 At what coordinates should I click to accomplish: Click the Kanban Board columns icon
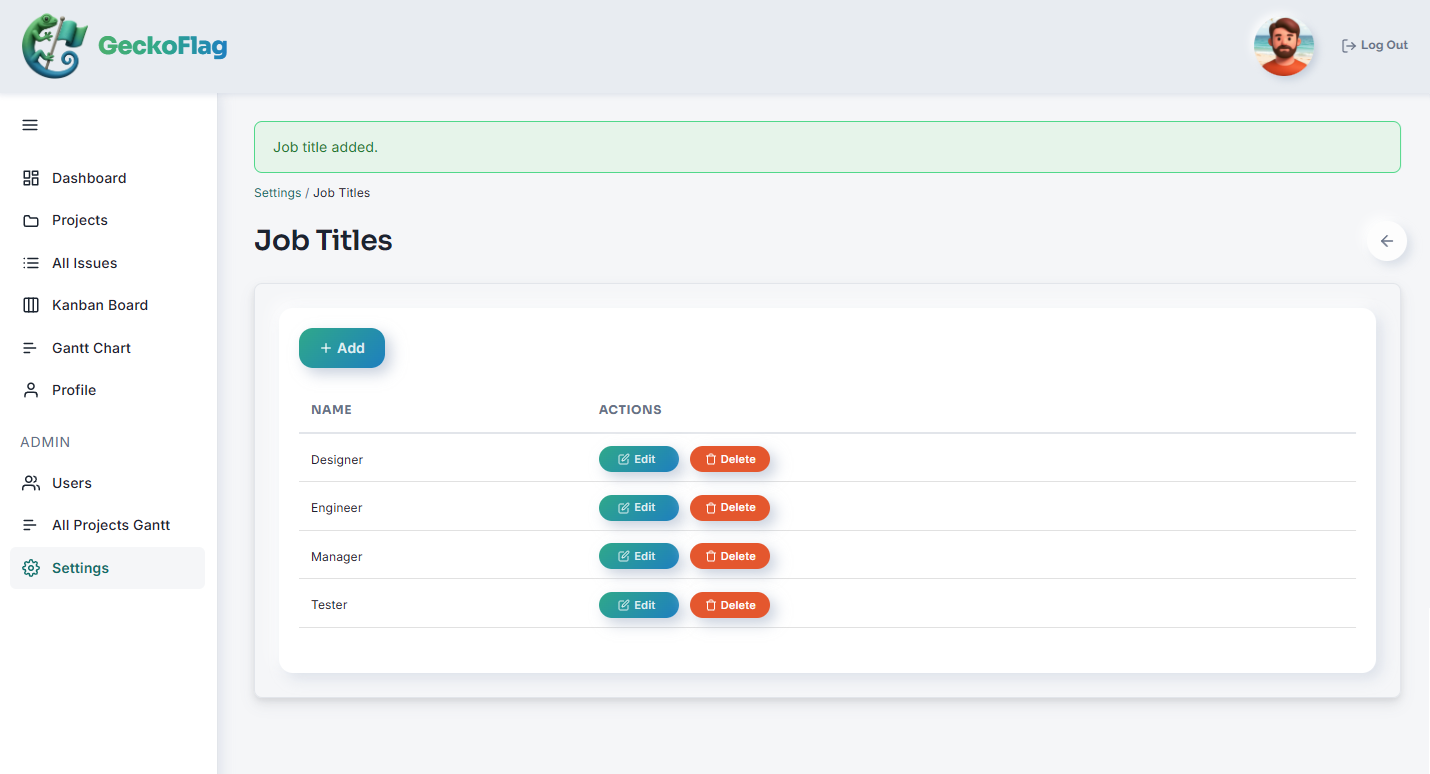point(31,305)
